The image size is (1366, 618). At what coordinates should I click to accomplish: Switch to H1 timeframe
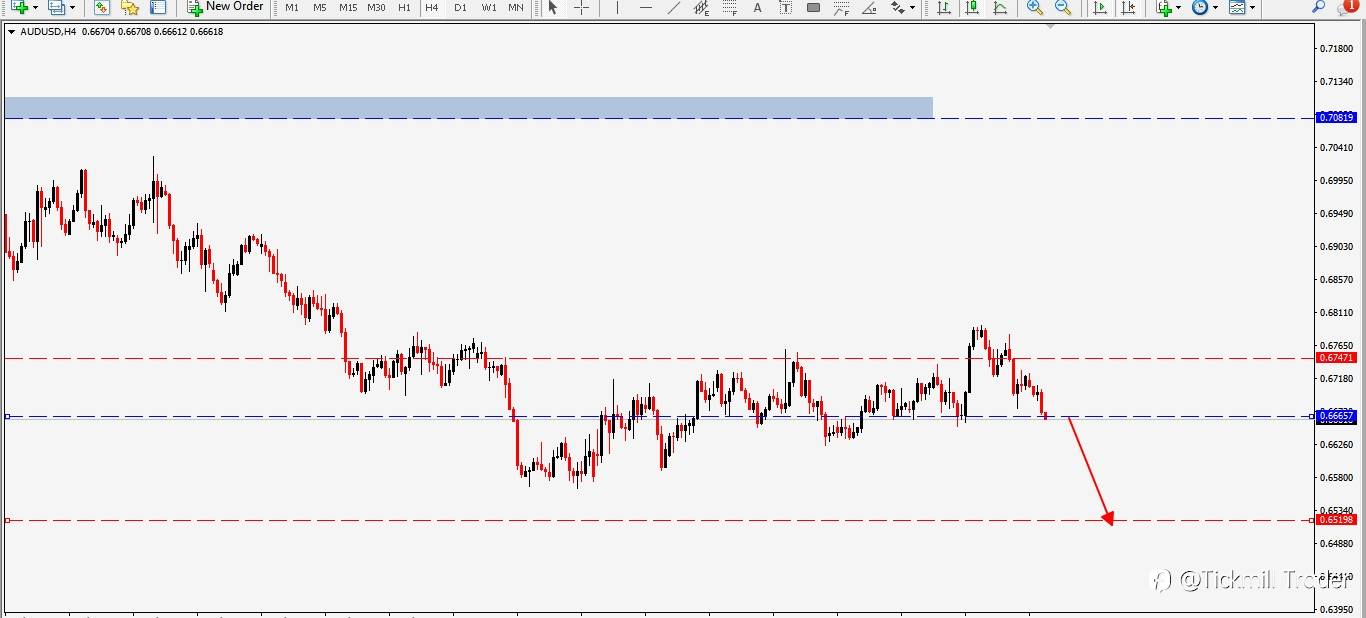click(x=404, y=7)
